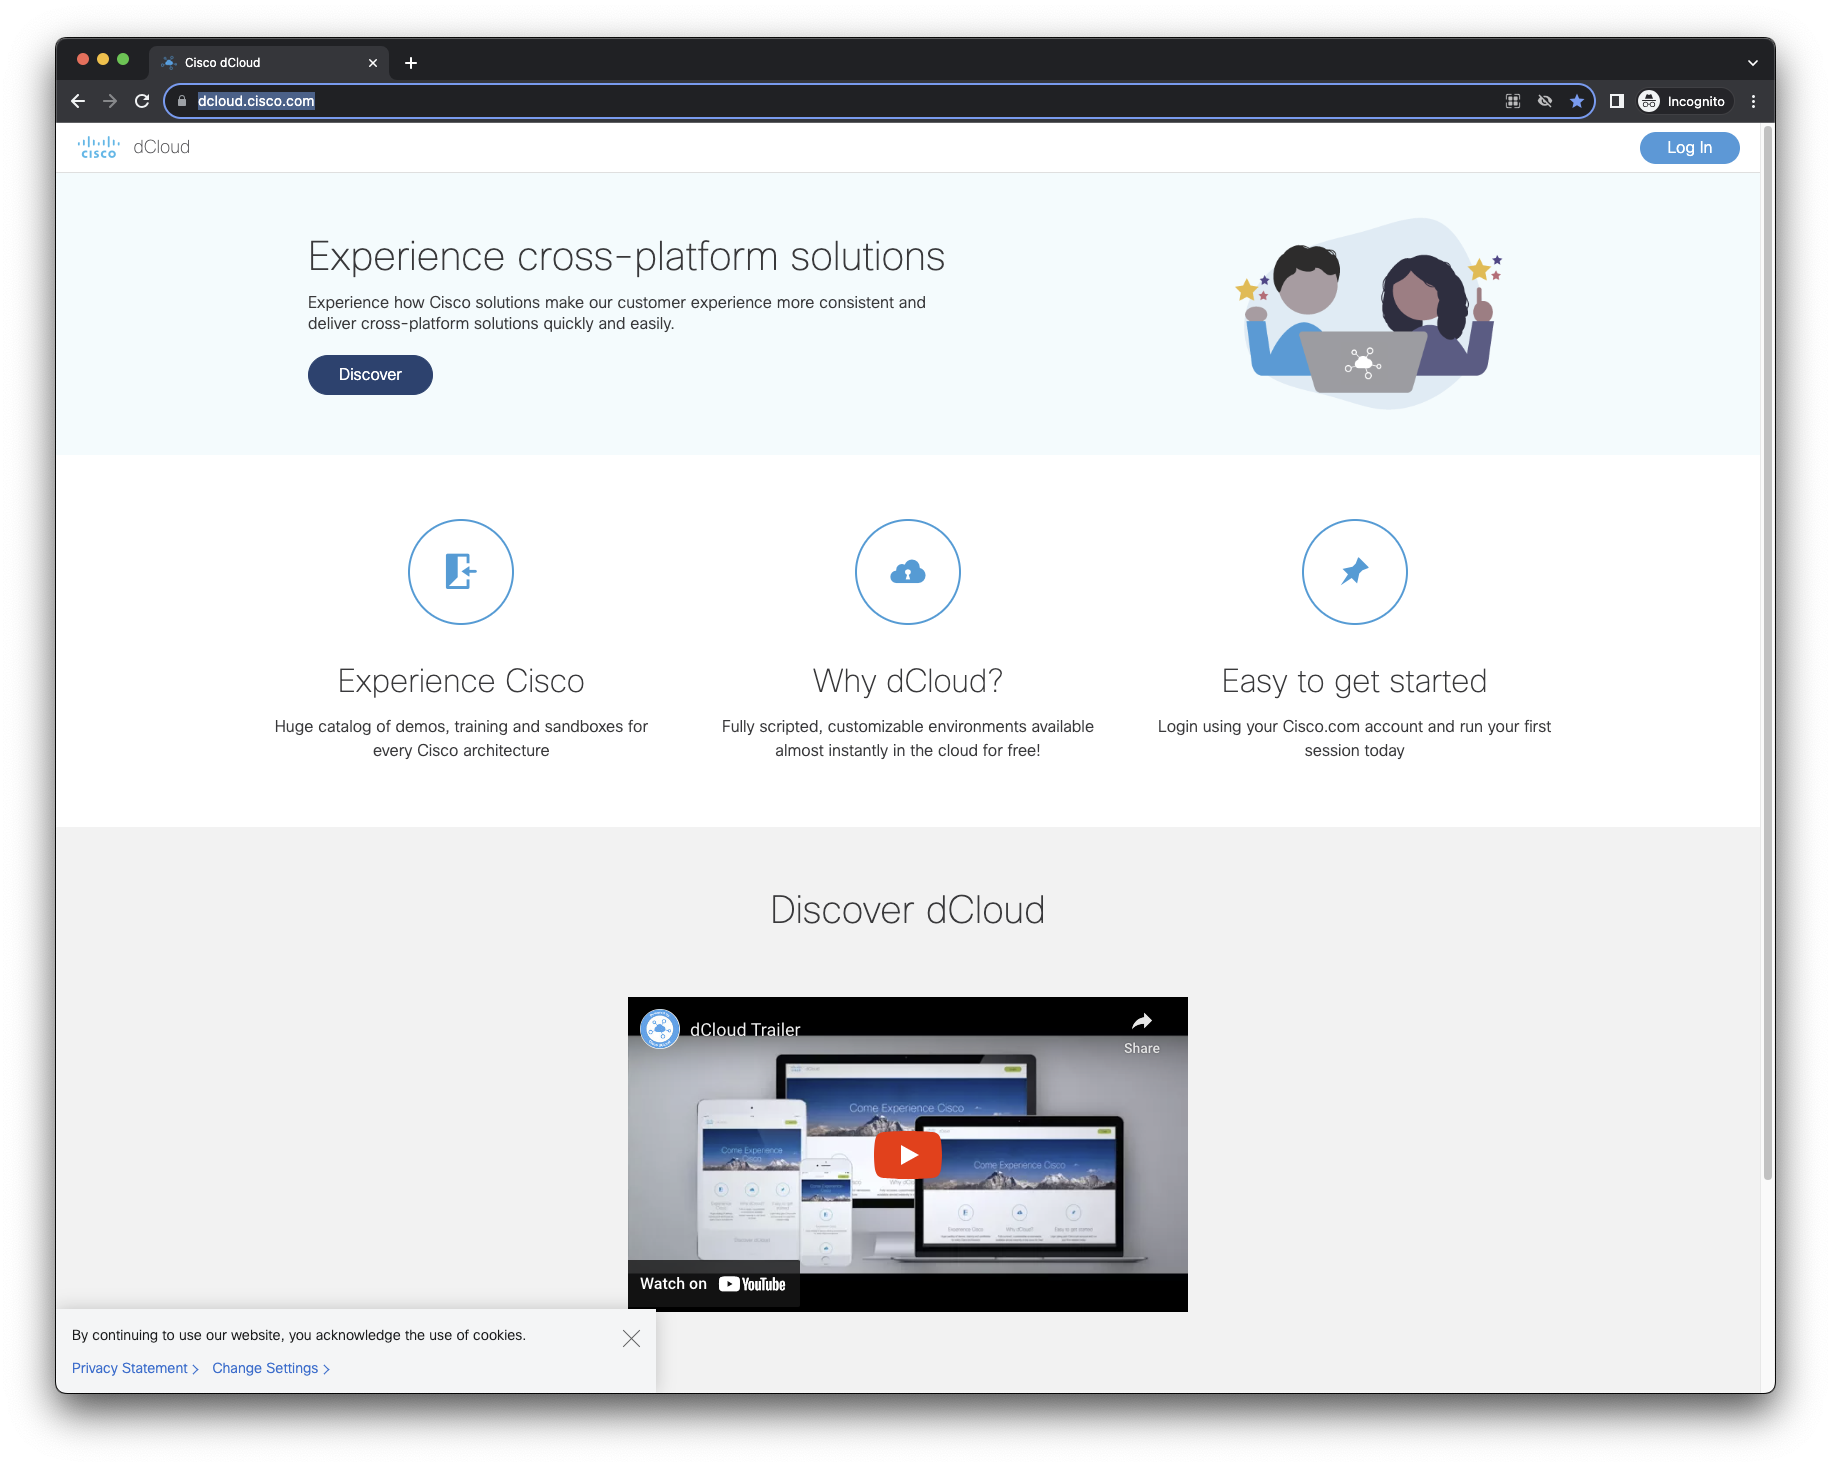This screenshot has width=1831, height=1467.
Task: Open the dCloud Trailer title link
Action: point(745,1029)
